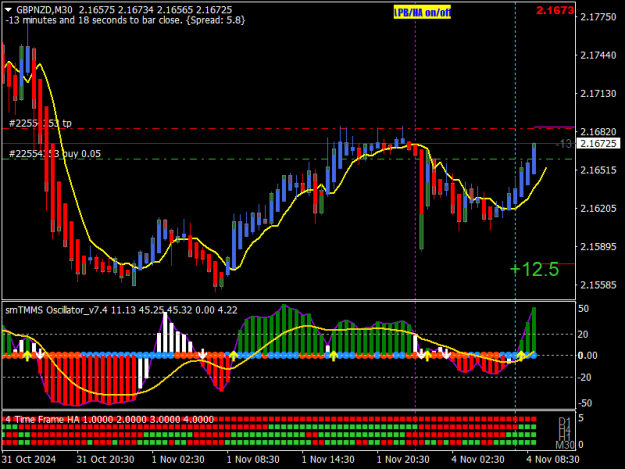
Task: Click price scale value 2.17750
Action: (598, 17)
